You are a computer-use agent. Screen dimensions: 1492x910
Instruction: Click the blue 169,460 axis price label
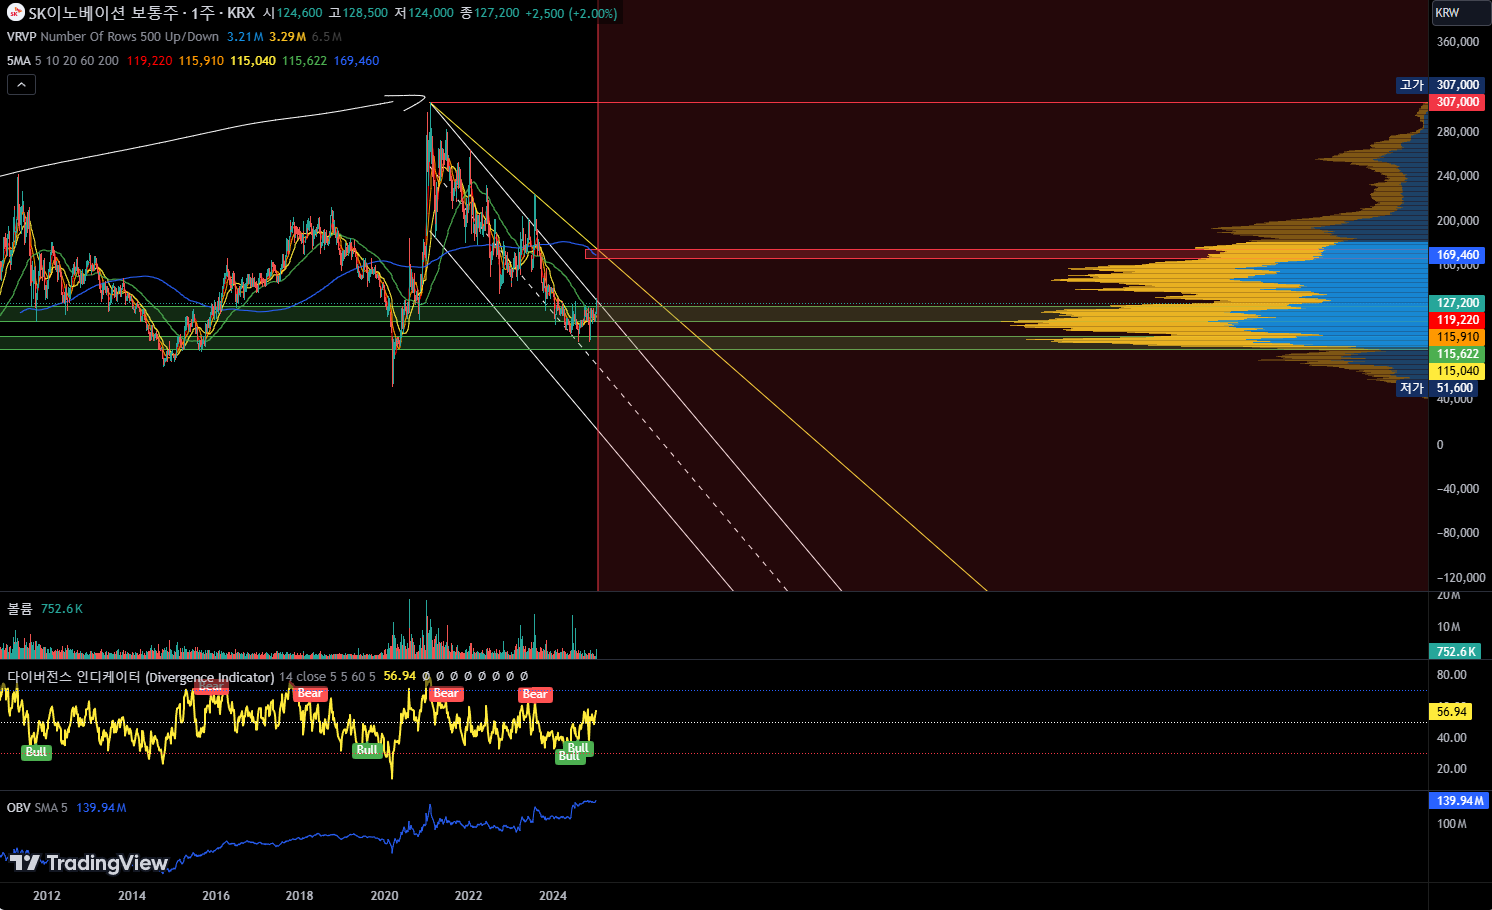tap(1457, 255)
